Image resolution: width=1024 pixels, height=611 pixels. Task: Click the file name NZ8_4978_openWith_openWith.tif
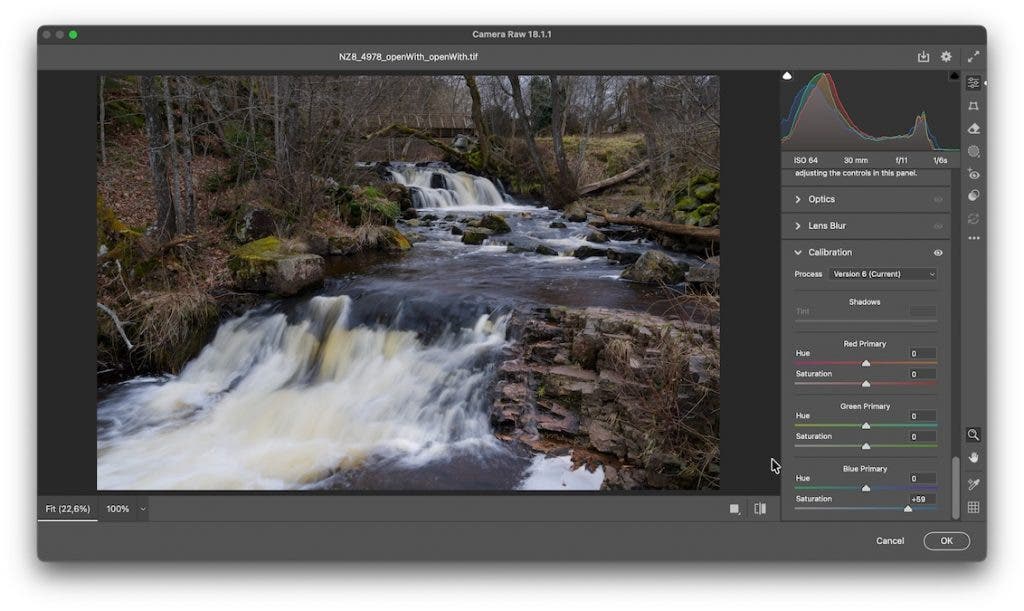408,57
